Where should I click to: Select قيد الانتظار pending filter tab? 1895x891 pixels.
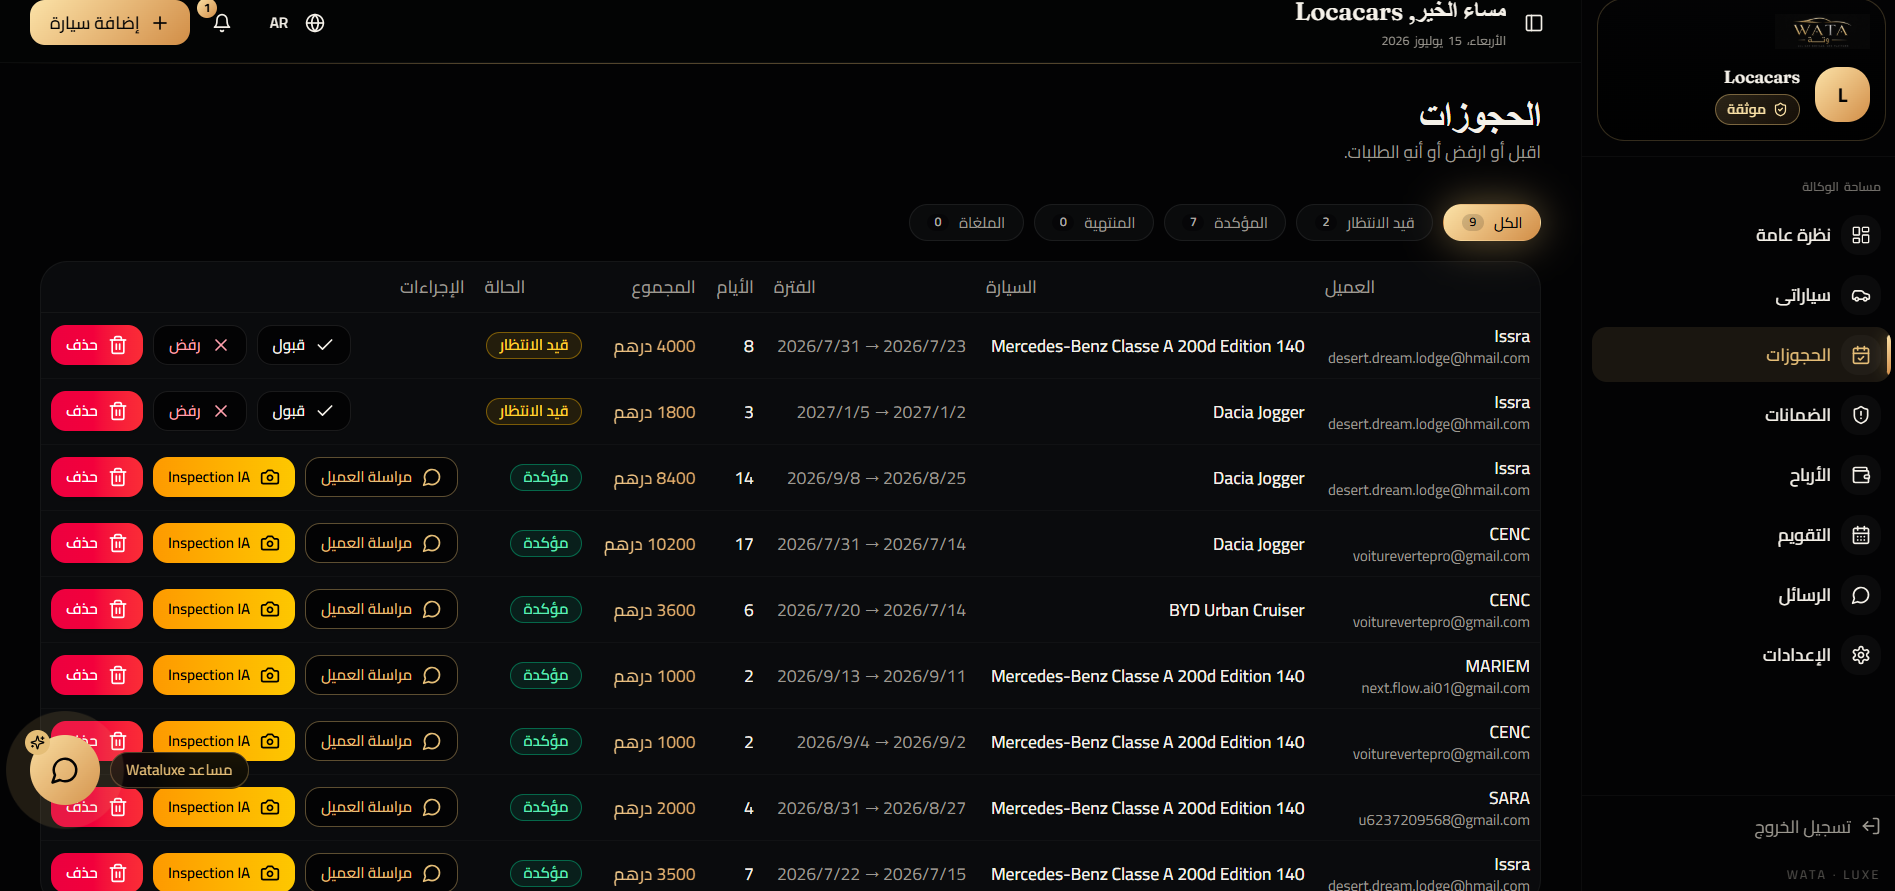pyautogui.click(x=1365, y=223)
